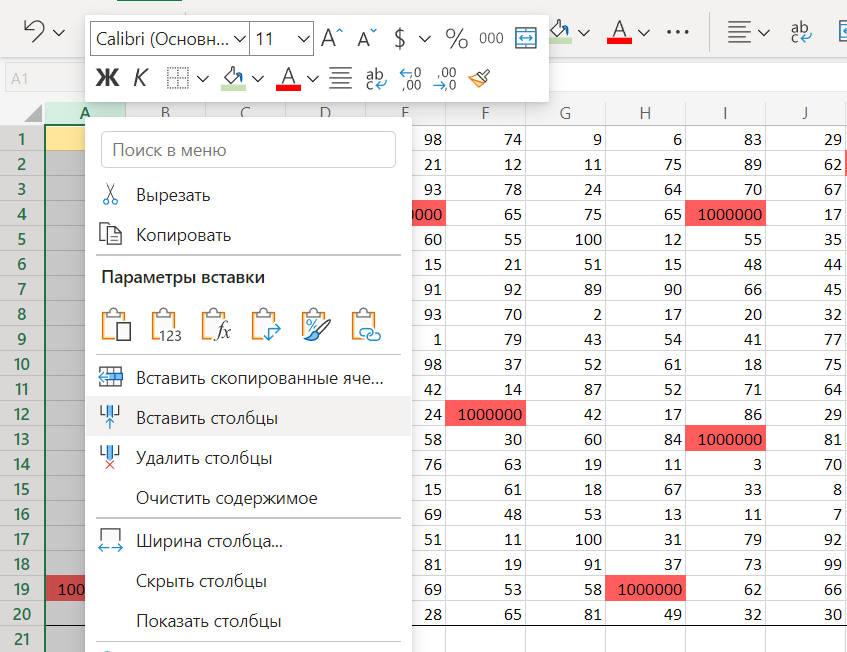Paste formulas using the fx clipboard icon
The width and height of the screenshot is (847, 652).
coord(216,326)
